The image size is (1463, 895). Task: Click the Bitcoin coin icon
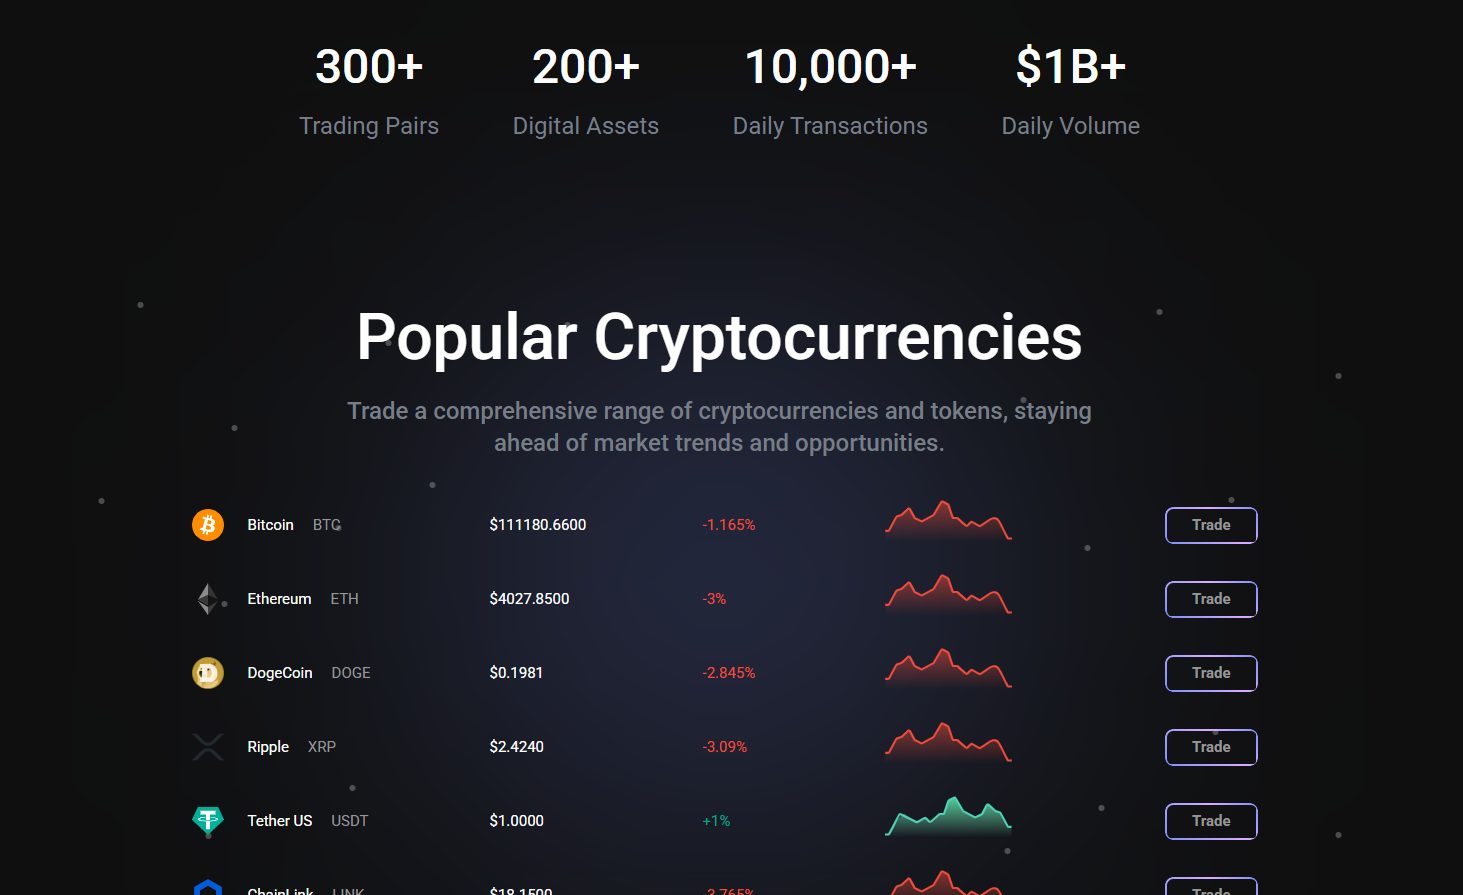coord(208,525)
